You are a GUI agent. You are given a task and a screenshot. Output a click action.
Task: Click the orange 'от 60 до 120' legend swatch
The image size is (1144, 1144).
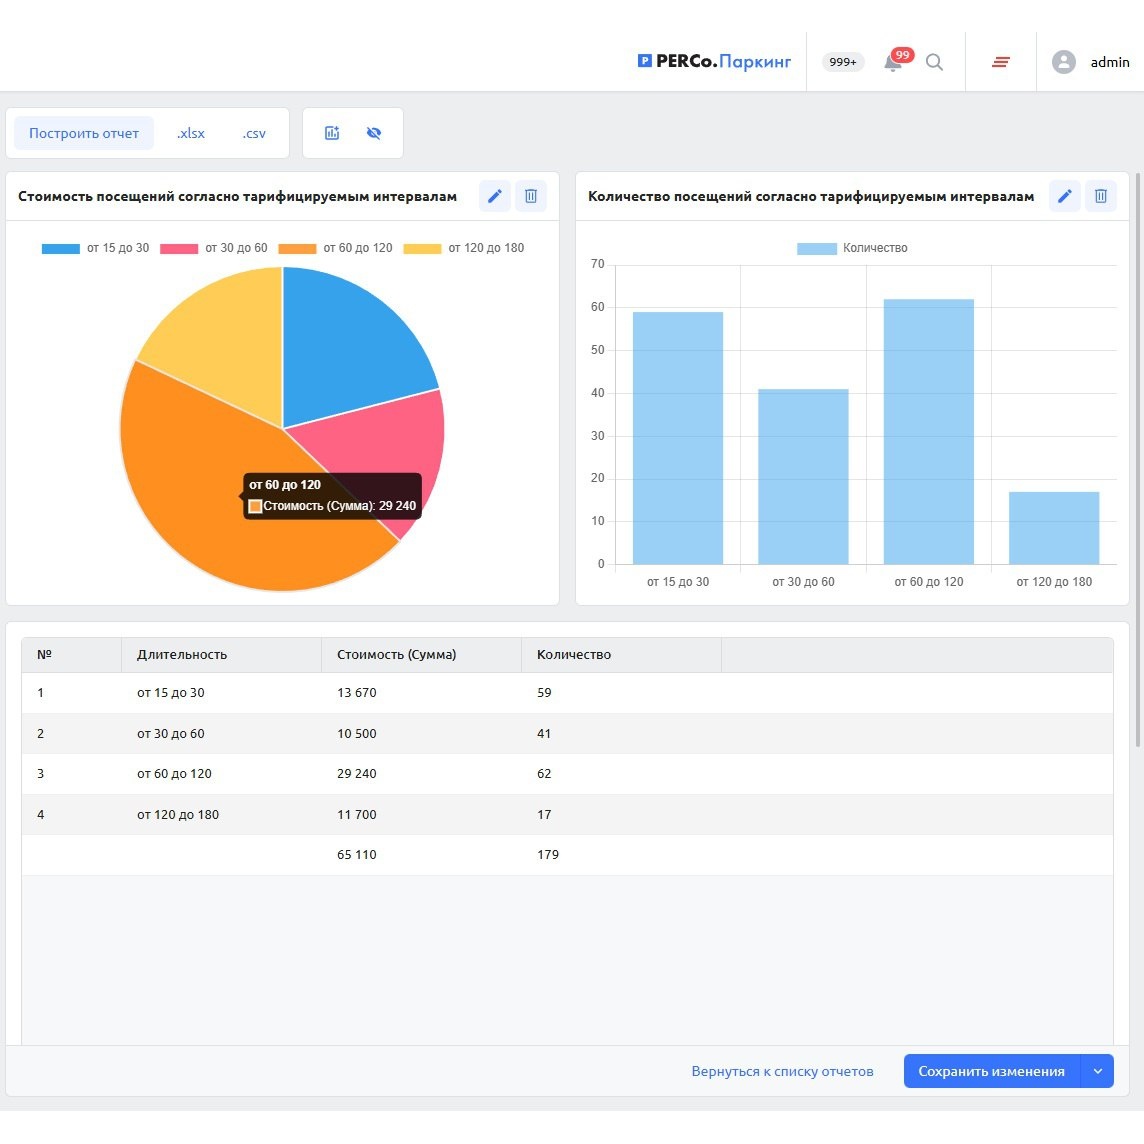(x=297, y=248)
